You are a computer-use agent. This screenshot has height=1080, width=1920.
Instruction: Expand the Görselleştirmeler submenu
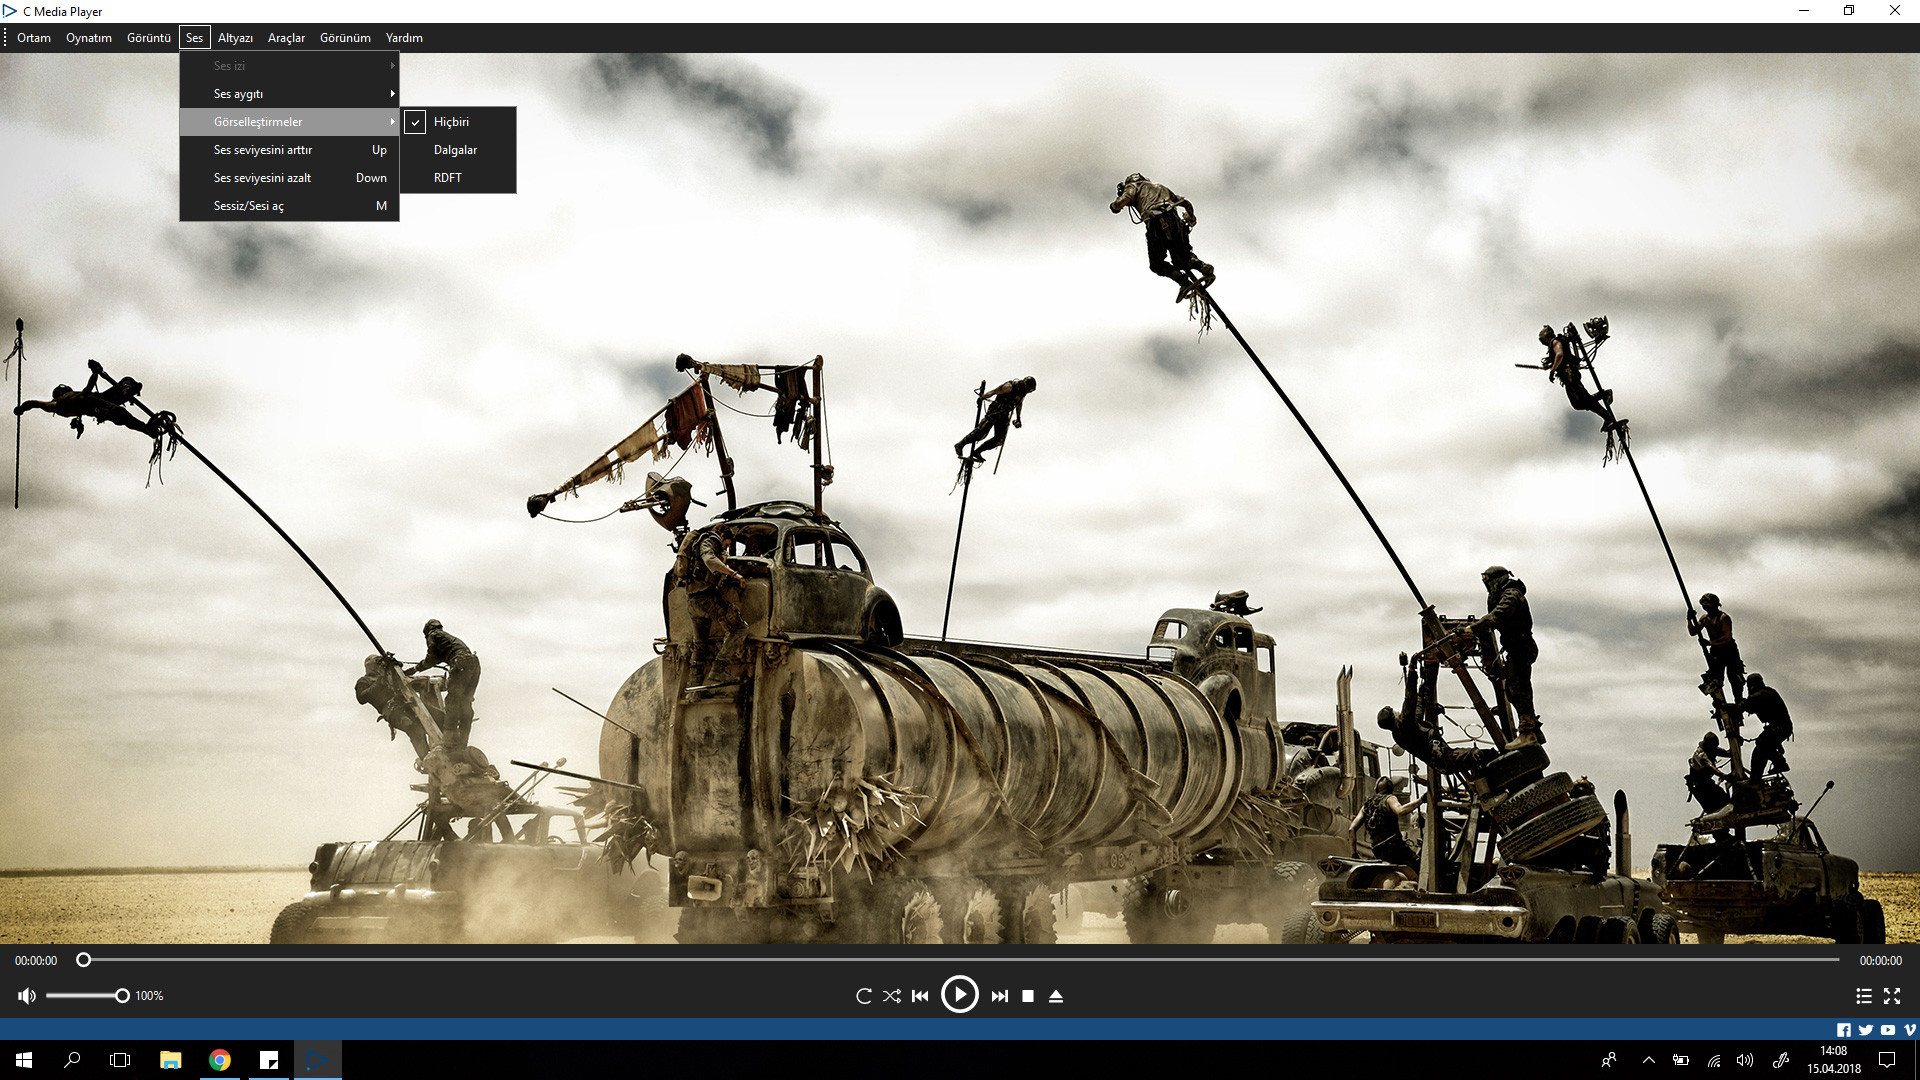pos(290,122)
